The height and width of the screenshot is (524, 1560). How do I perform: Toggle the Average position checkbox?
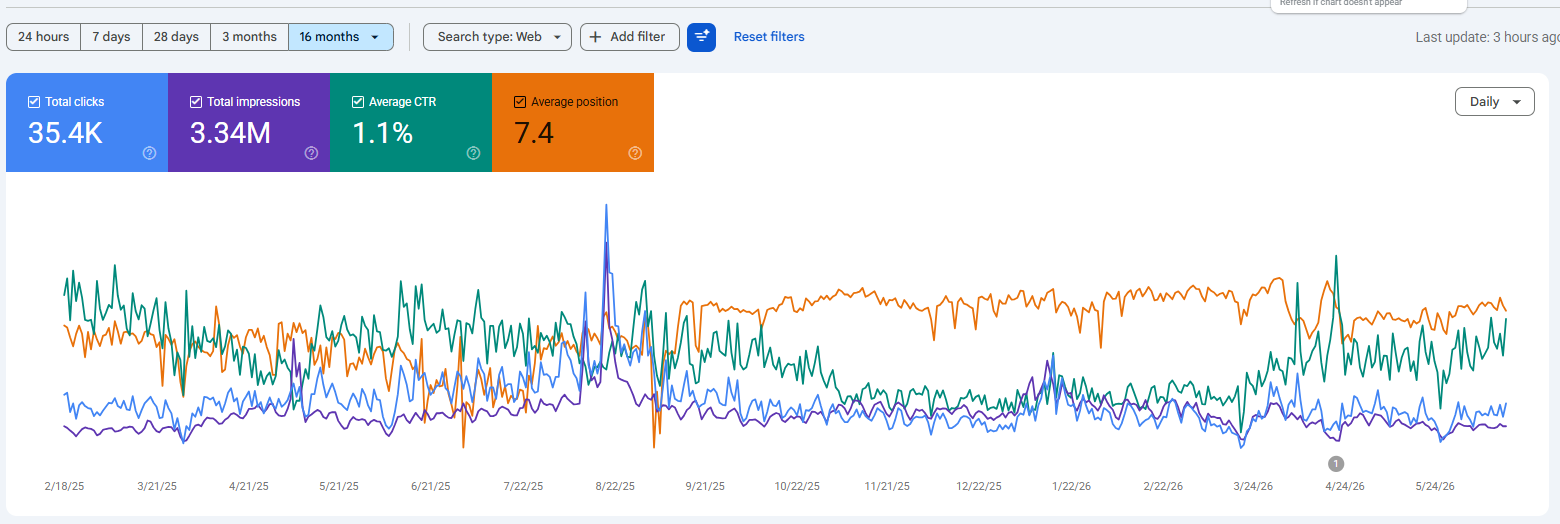[520, 102]
